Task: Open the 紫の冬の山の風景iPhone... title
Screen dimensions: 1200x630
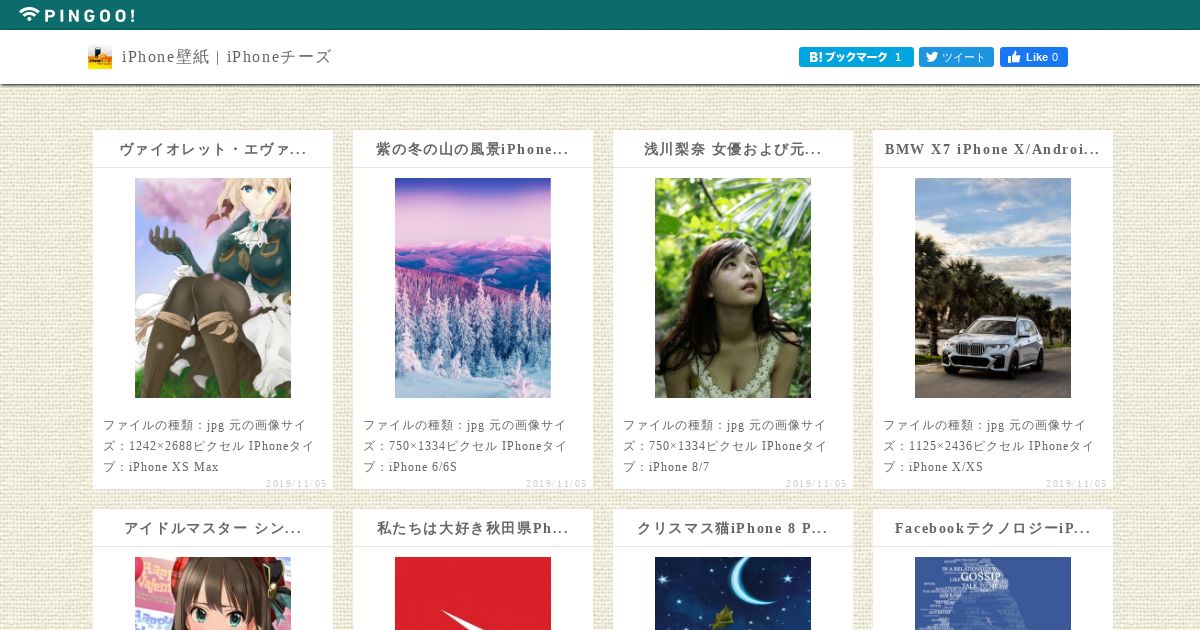Action: point(473,149)
